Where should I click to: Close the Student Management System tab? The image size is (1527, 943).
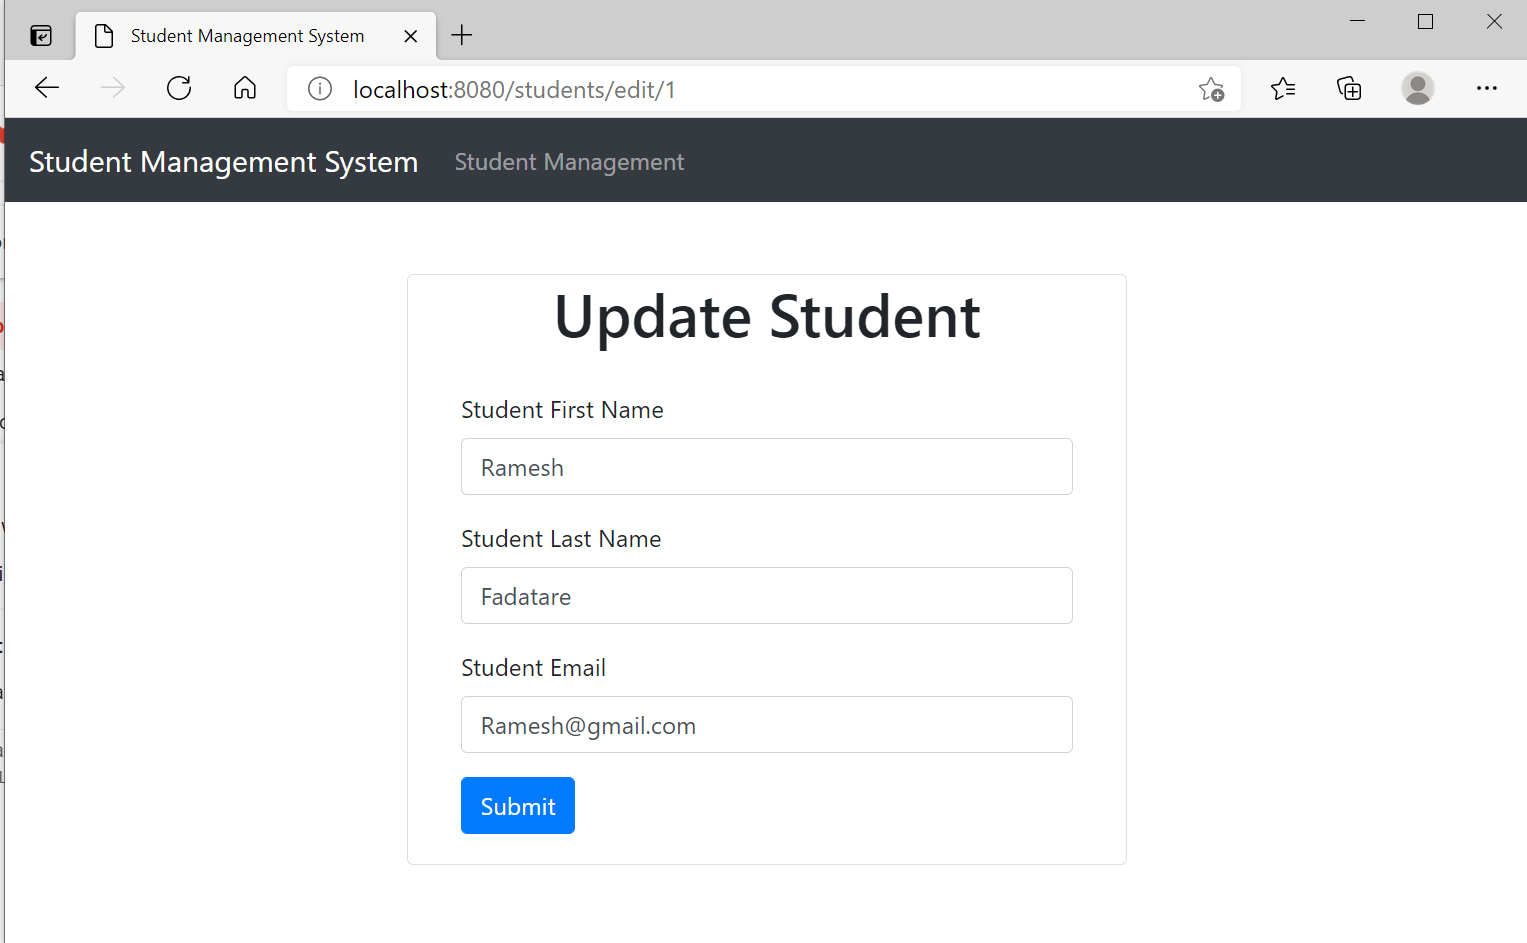[411, 36]
